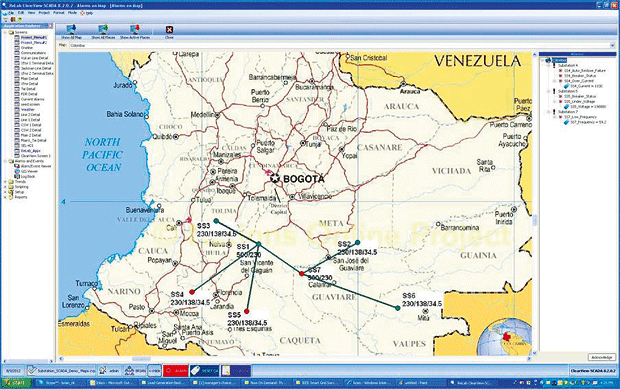Open the Help menu
Screen dimensions: 620x389
pos(87,13)
